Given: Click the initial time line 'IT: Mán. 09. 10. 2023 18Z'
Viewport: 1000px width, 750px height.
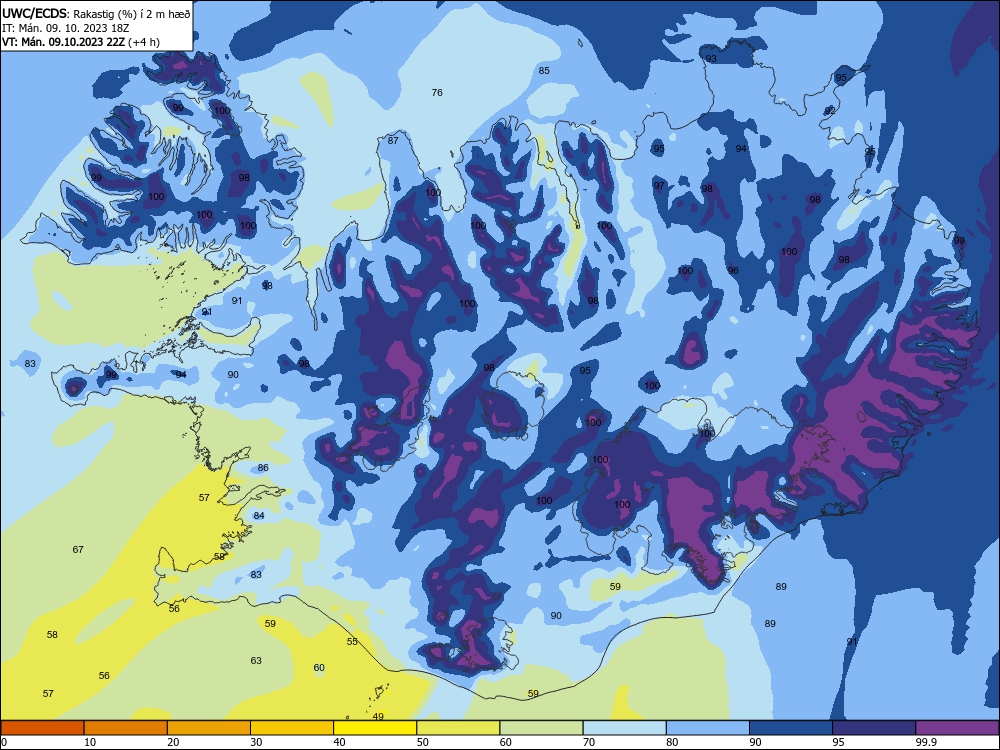Looking at the screenshot, I should 66,28.
